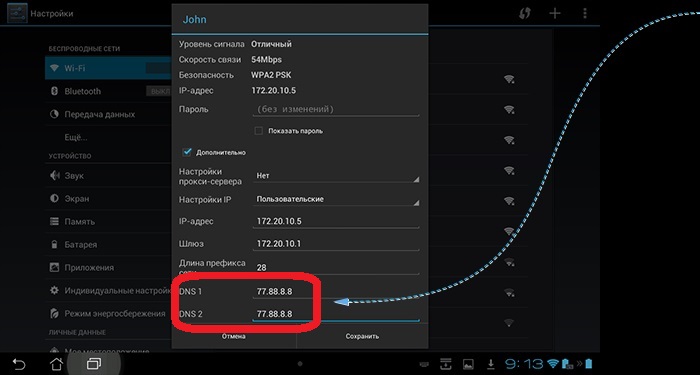This screenshot has height=375, width=700.
Task: Tap the Сохранить button
Action: (362, 336)
